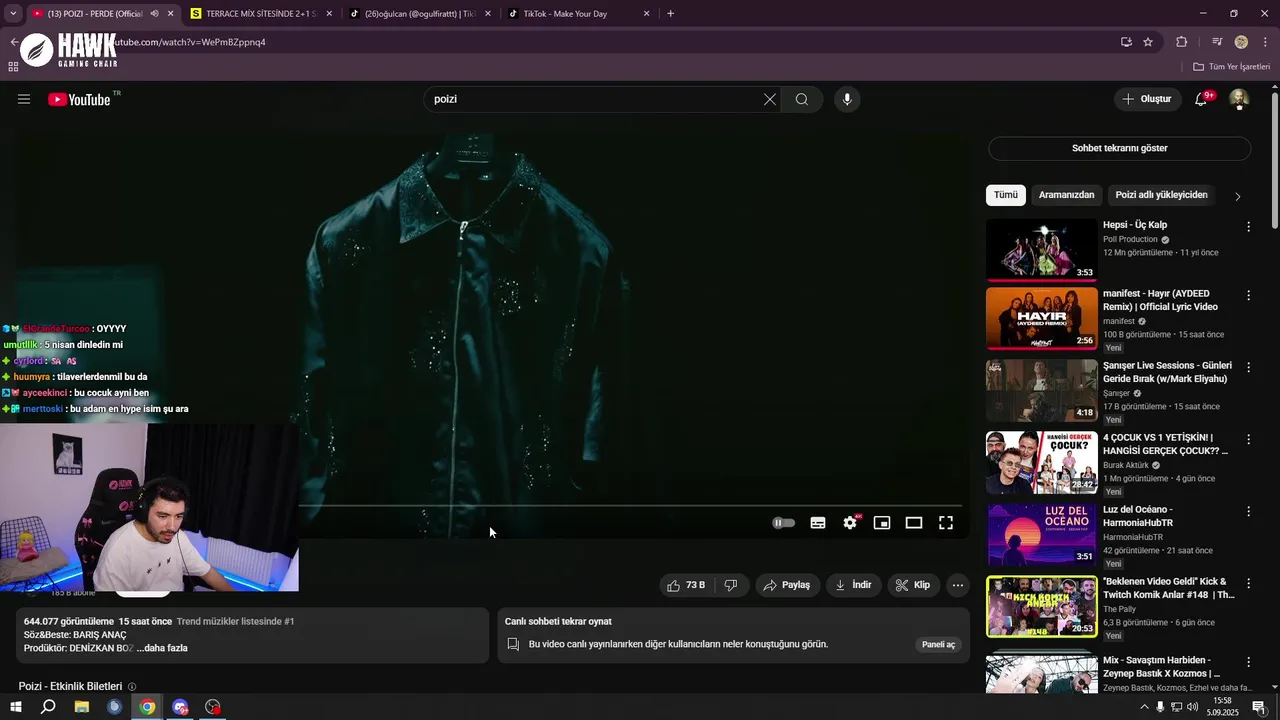Image resolution: width=1280 pixels, height=720 pixels.
Task: Select 'Poizi adlı yükleyiciden' chip
Action: [x=1161, y=195]
